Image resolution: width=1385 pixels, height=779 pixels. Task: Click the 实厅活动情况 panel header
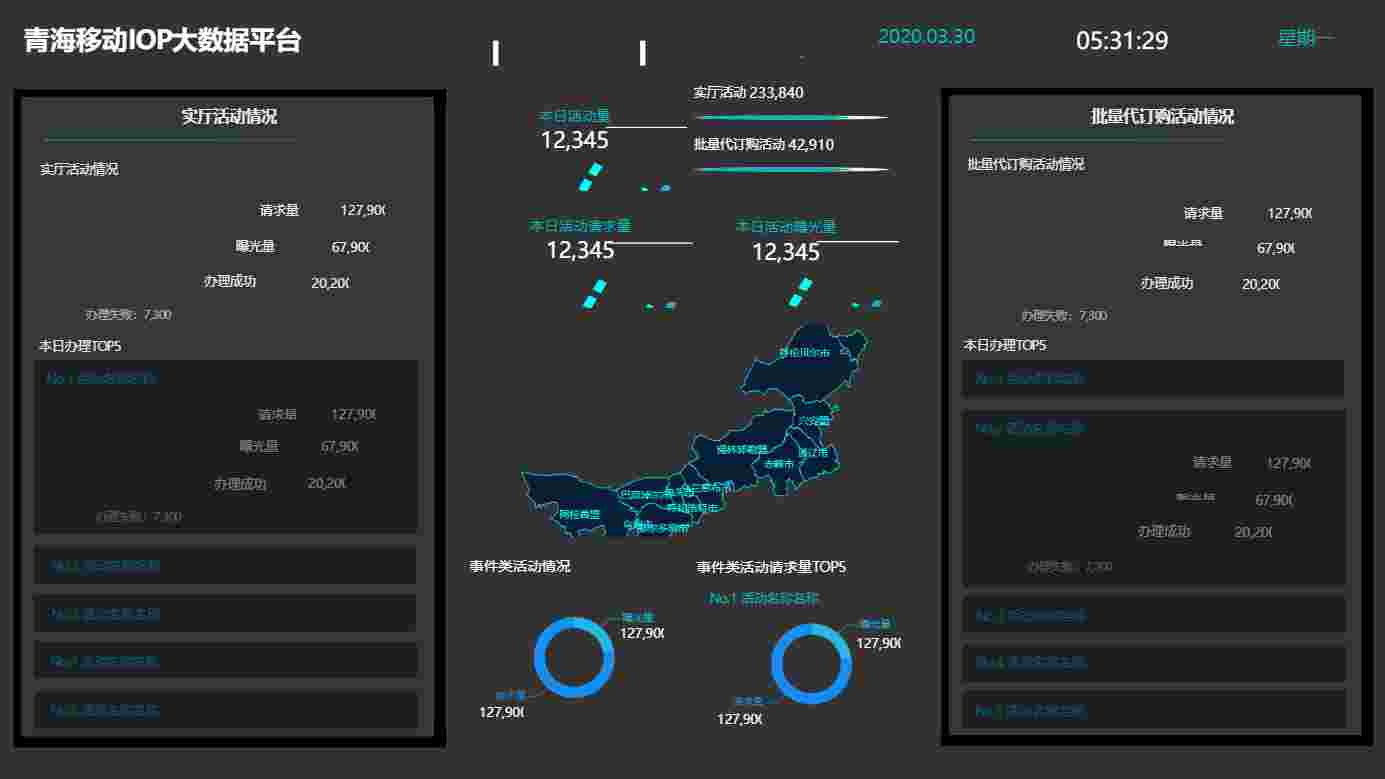pyautogui.click(x=228, y=117)
